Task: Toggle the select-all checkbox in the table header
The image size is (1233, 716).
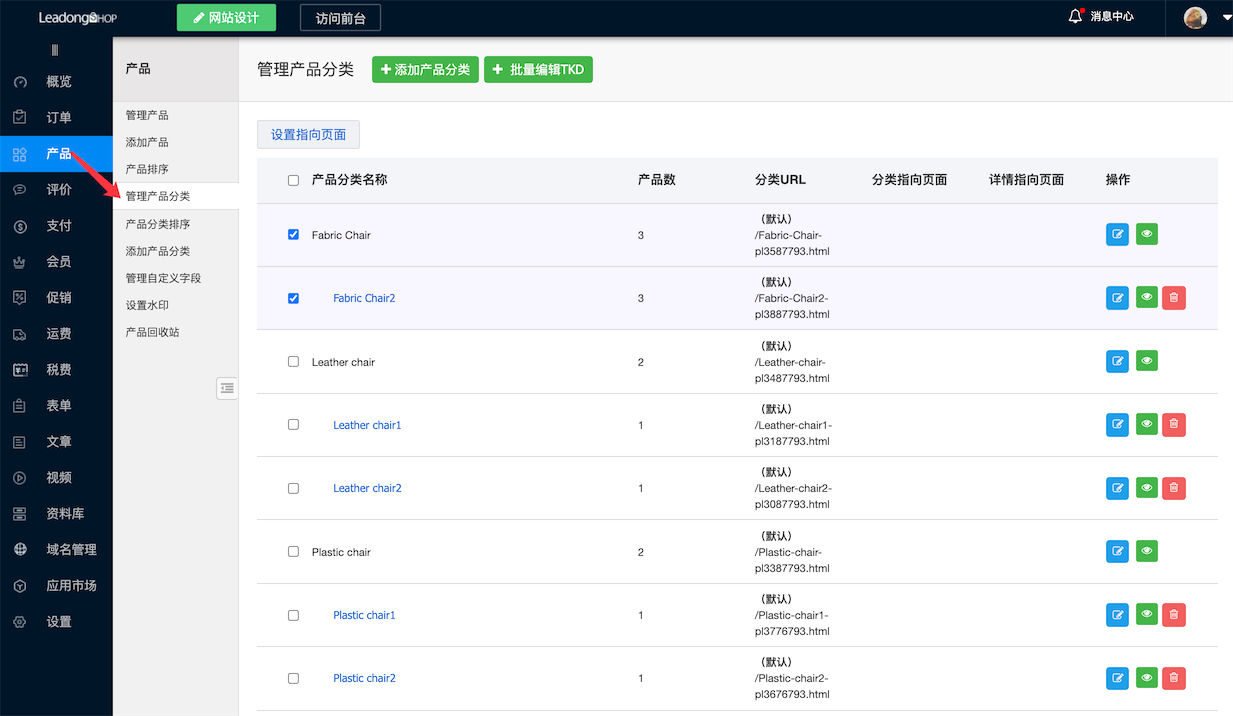Action: pos(293,179)
